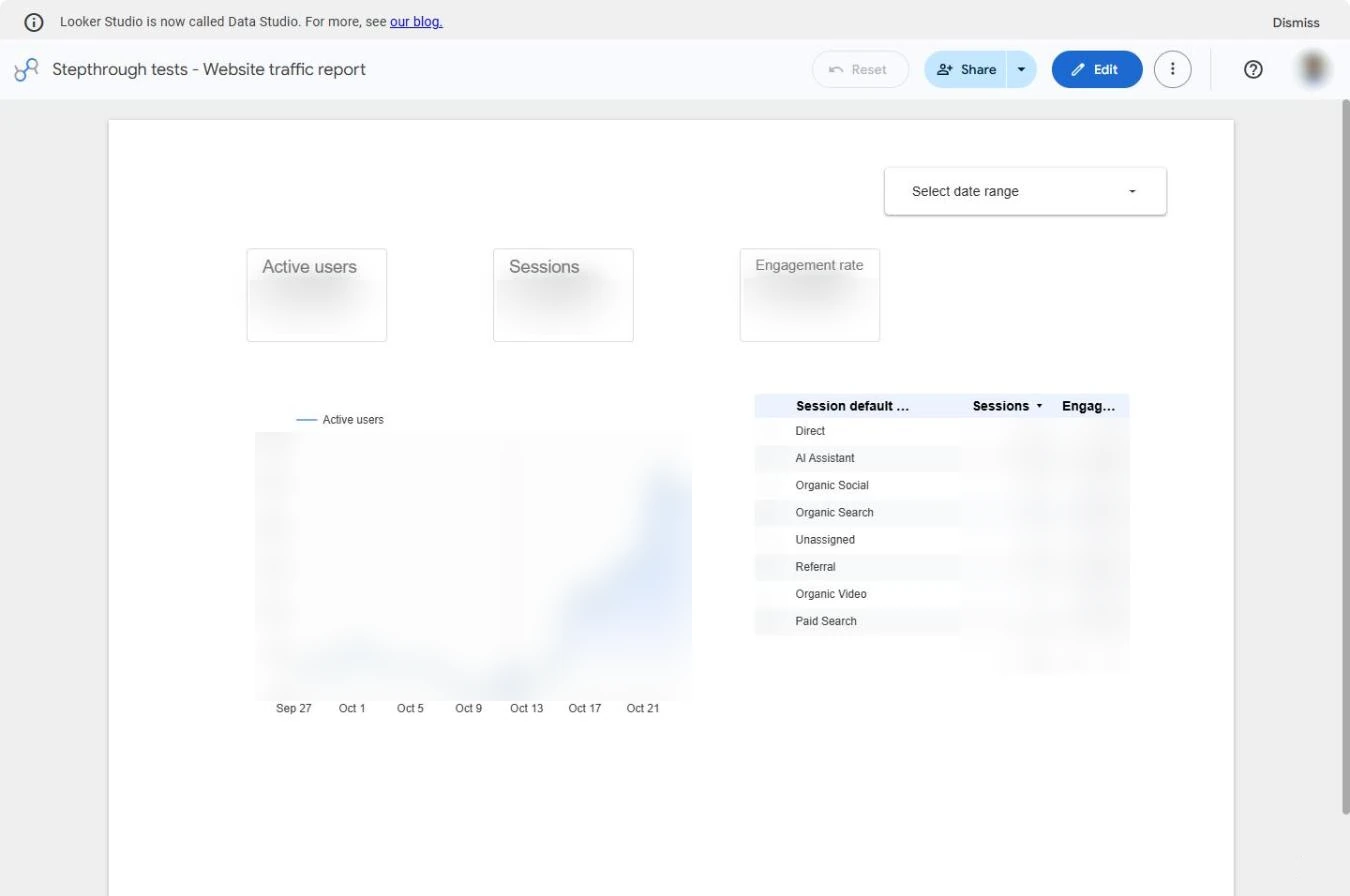The width and height of the screenshot is (1350, 896).
Task: Click the Reset button
Action: point(860,69)
